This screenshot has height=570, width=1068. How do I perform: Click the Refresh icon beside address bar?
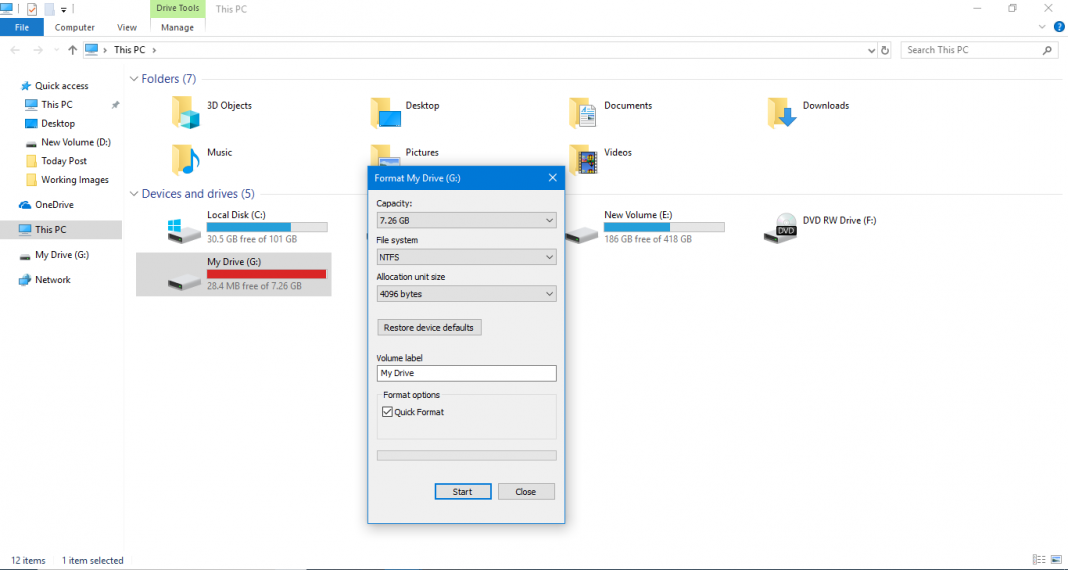[x=885, y=50]
